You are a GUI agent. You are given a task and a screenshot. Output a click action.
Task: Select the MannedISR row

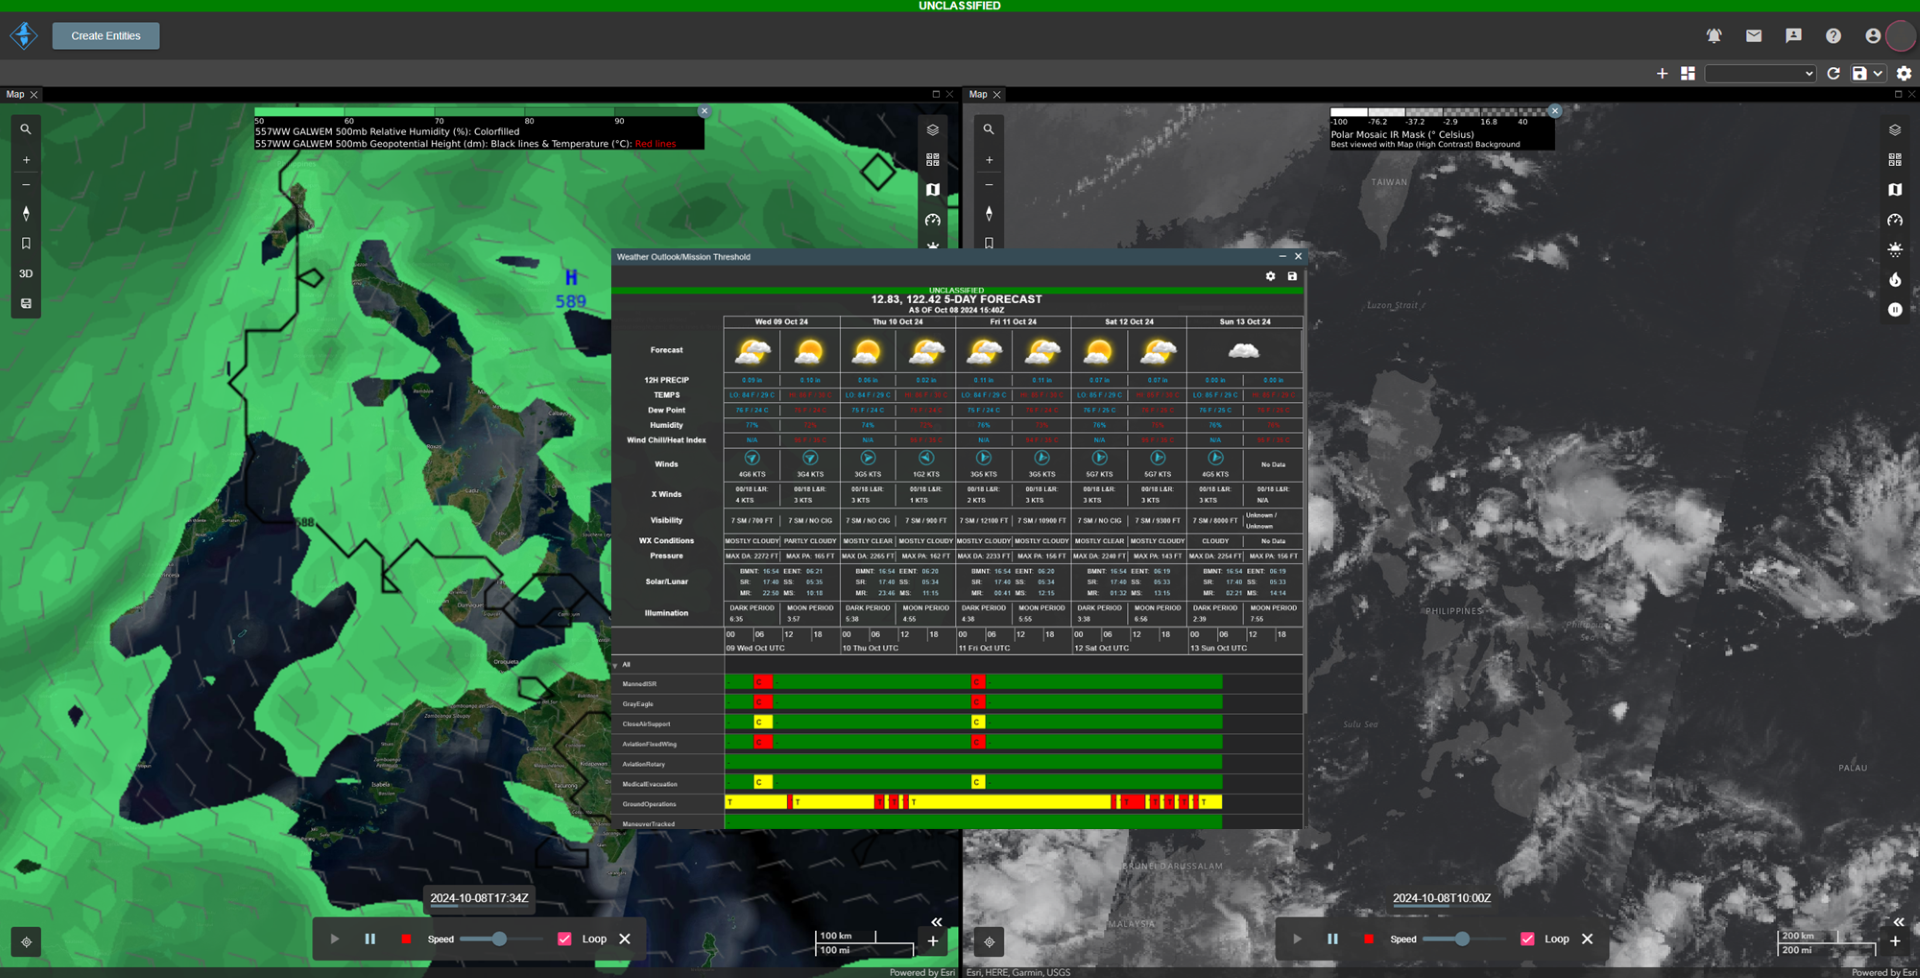click(957, 683)
